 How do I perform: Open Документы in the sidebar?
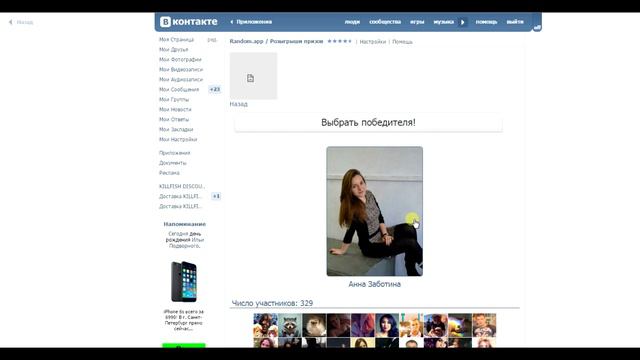pos(173,163)
